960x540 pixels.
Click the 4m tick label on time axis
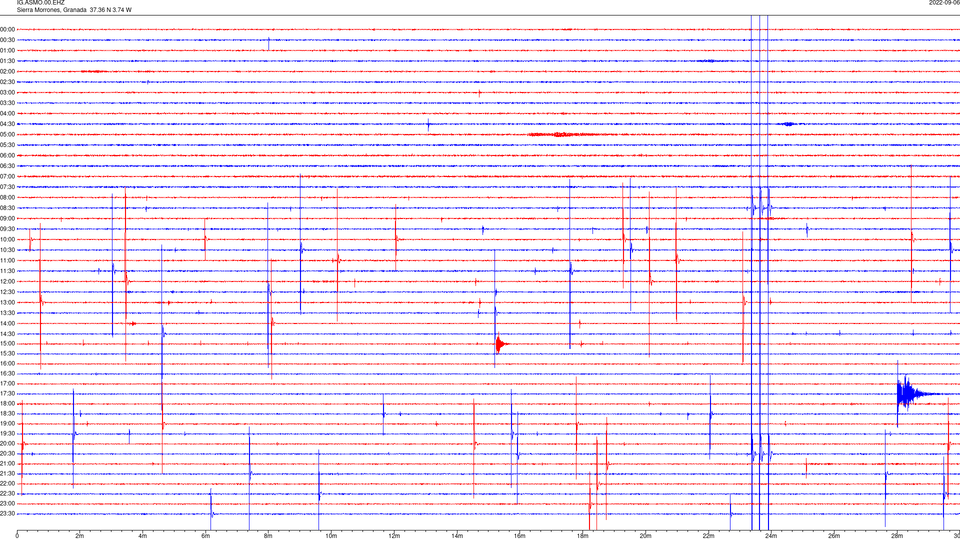click(143, 536)
